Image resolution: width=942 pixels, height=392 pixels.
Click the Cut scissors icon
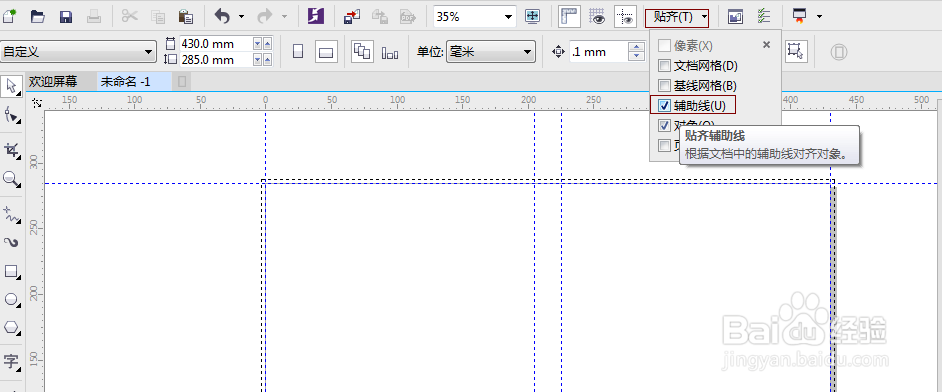129,16
